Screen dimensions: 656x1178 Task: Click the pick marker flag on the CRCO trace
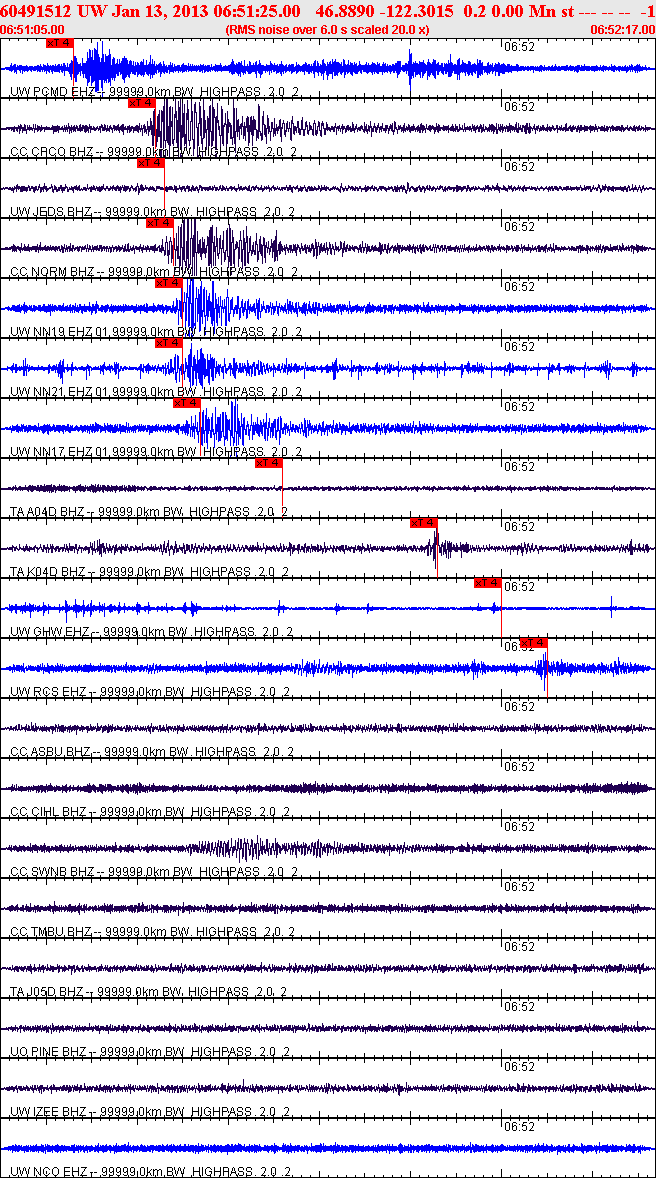[141, 103]
